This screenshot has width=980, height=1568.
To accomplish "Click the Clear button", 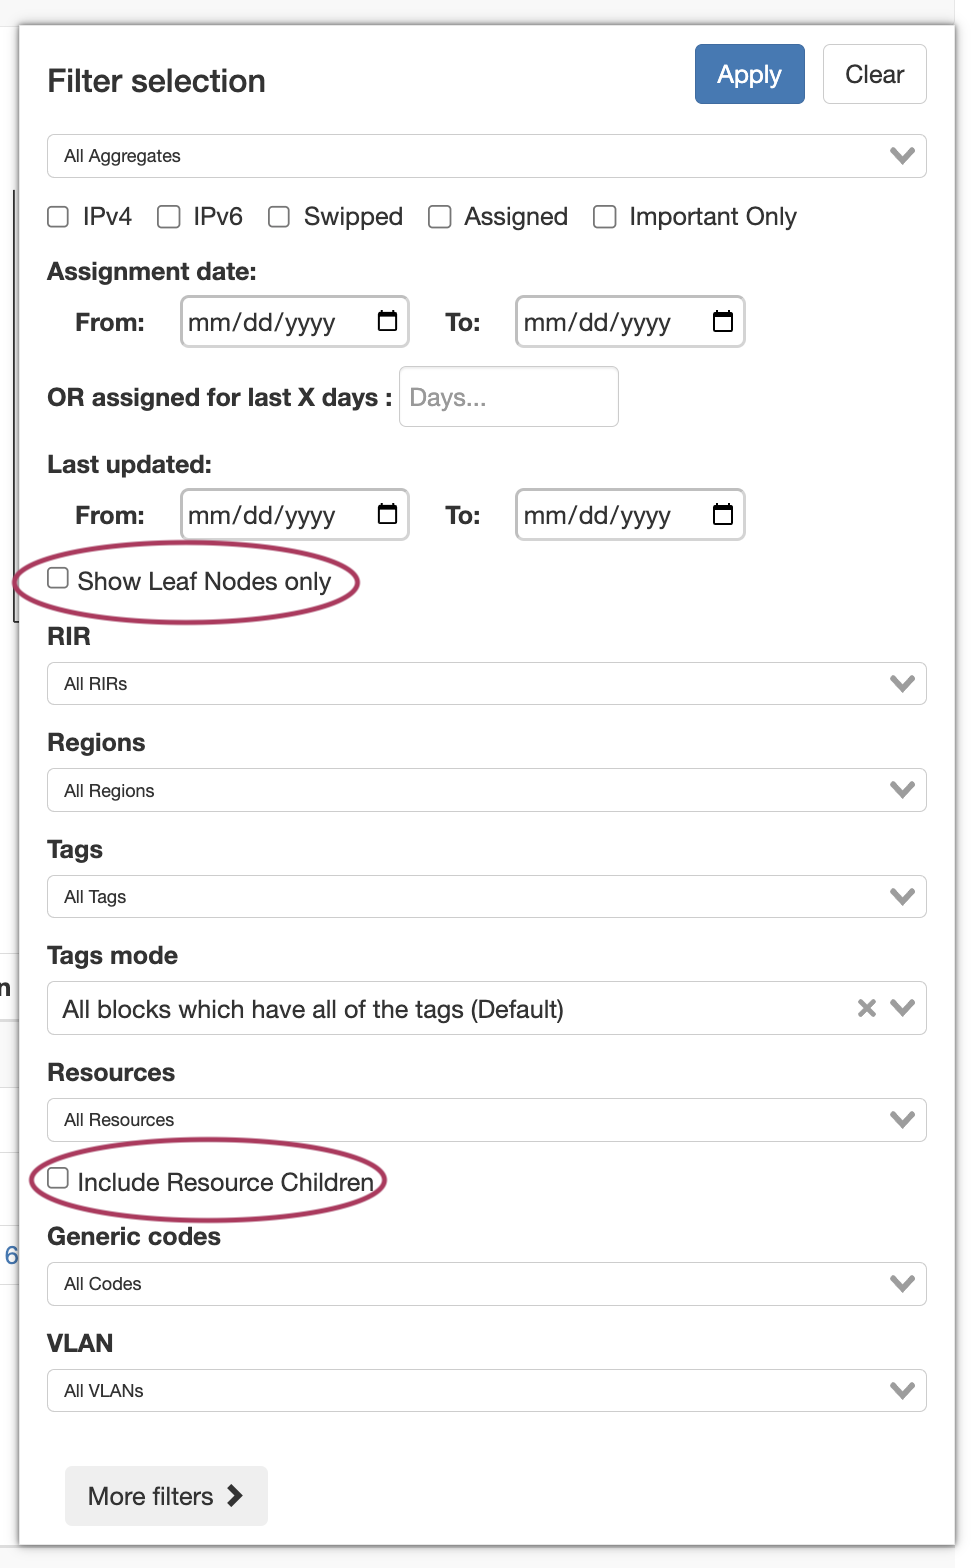I will click(874, 74).
